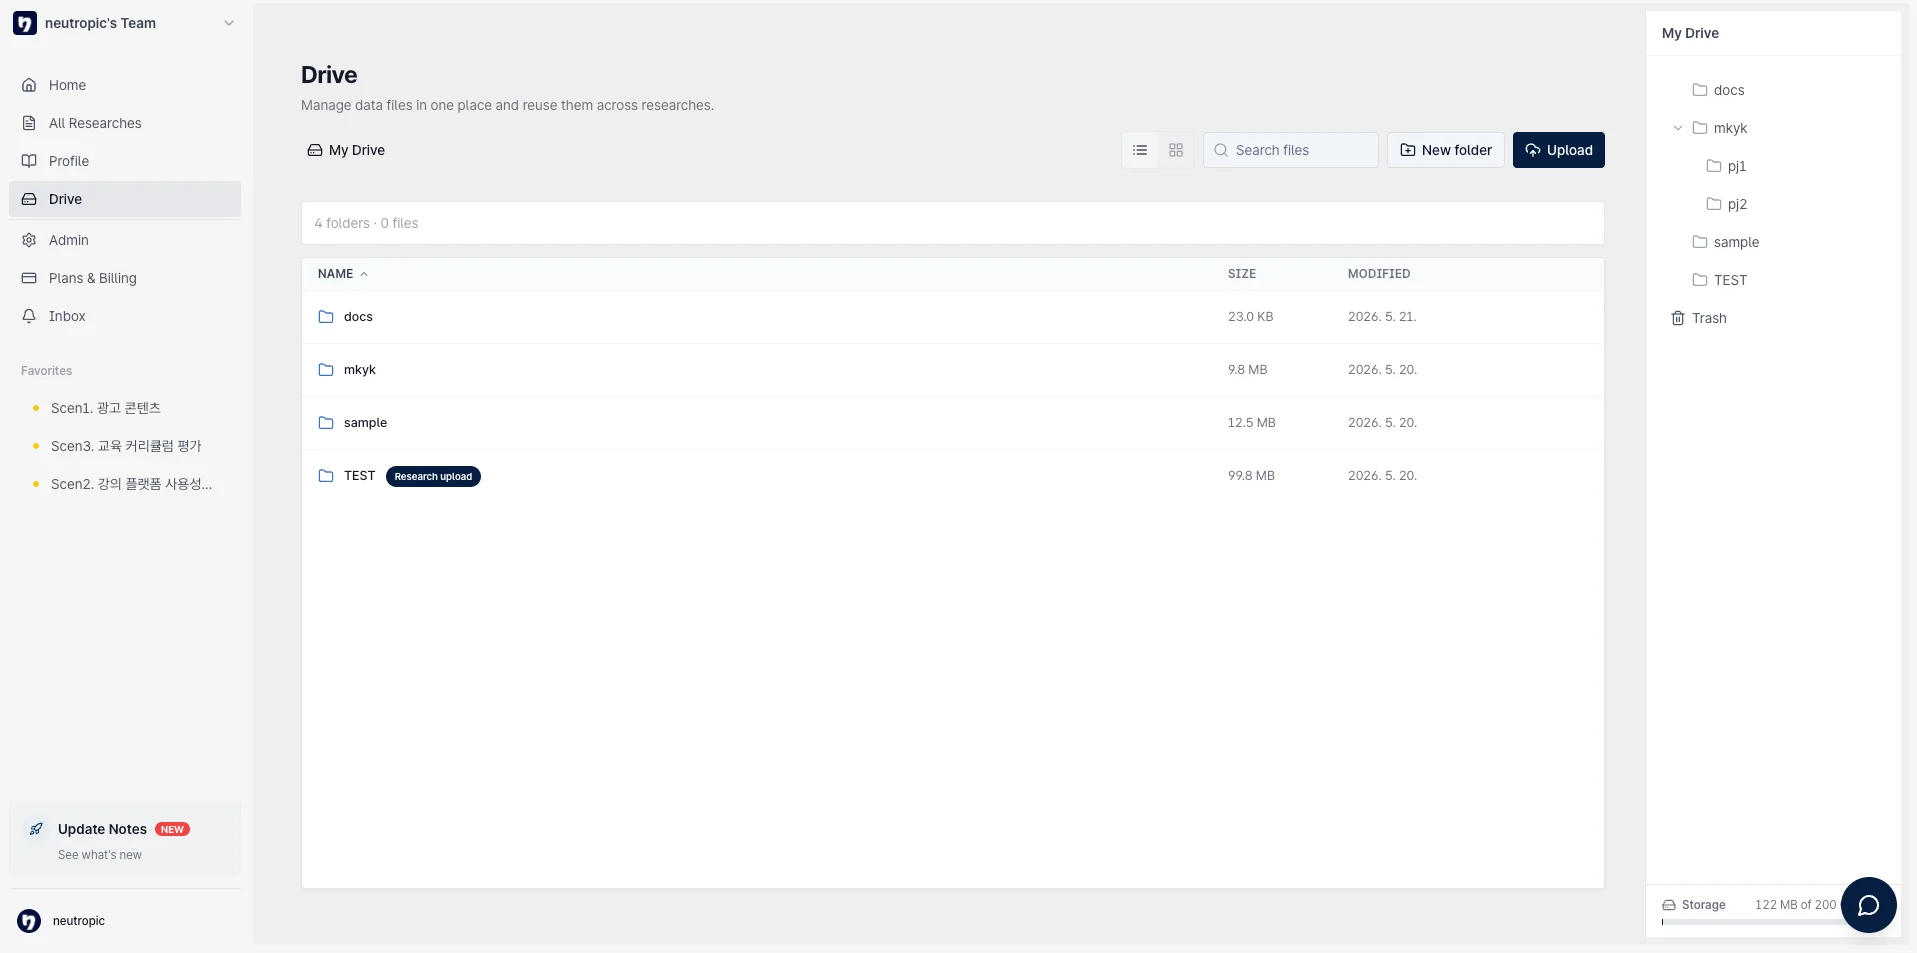Open the sample folder row

[953, 423]
